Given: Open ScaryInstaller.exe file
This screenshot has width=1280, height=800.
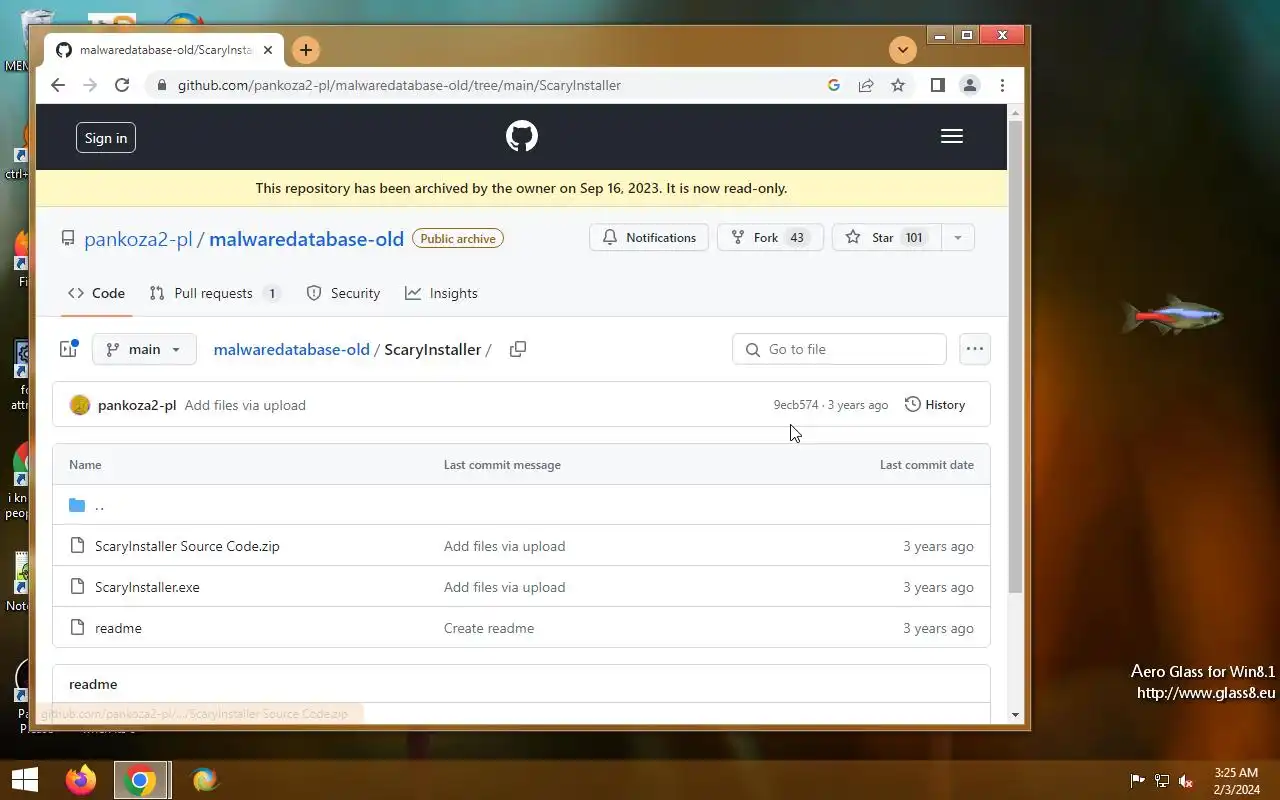Looking at the screenshot, I should pyautogui.click(x=147, y=587).
